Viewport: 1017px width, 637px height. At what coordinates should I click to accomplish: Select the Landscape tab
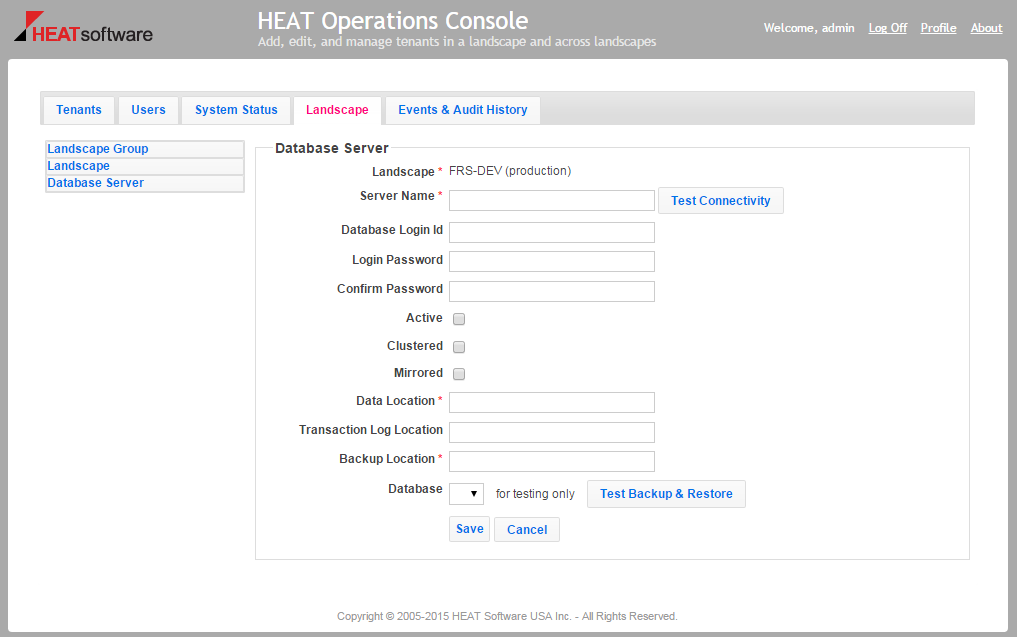[x=337, y=110]
